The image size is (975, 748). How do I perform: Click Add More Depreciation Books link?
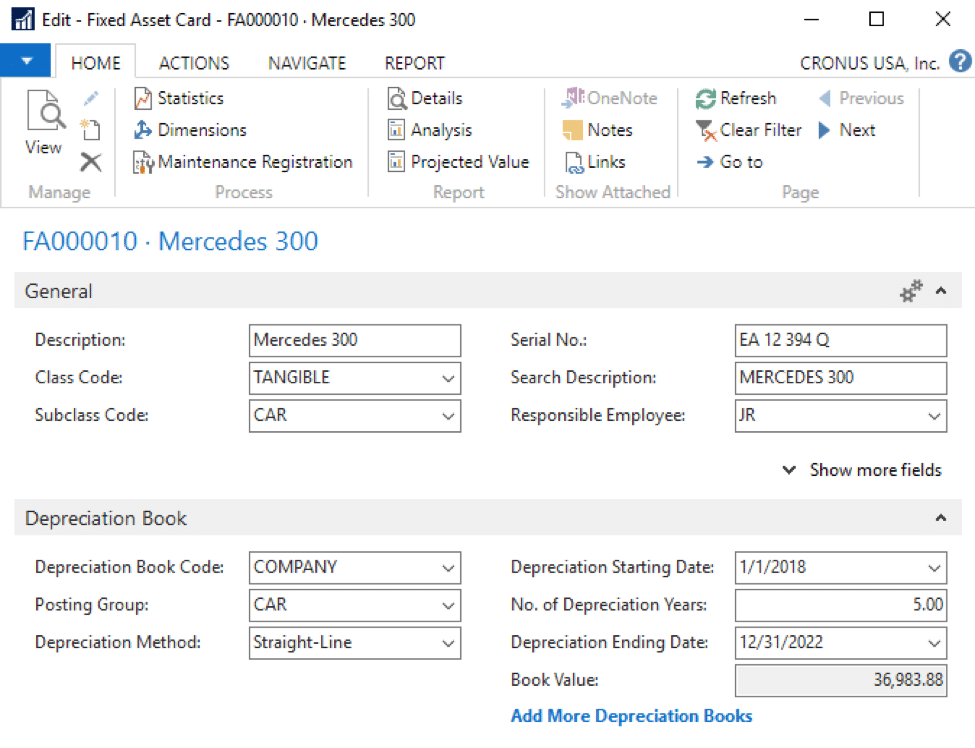pos(631,716)
